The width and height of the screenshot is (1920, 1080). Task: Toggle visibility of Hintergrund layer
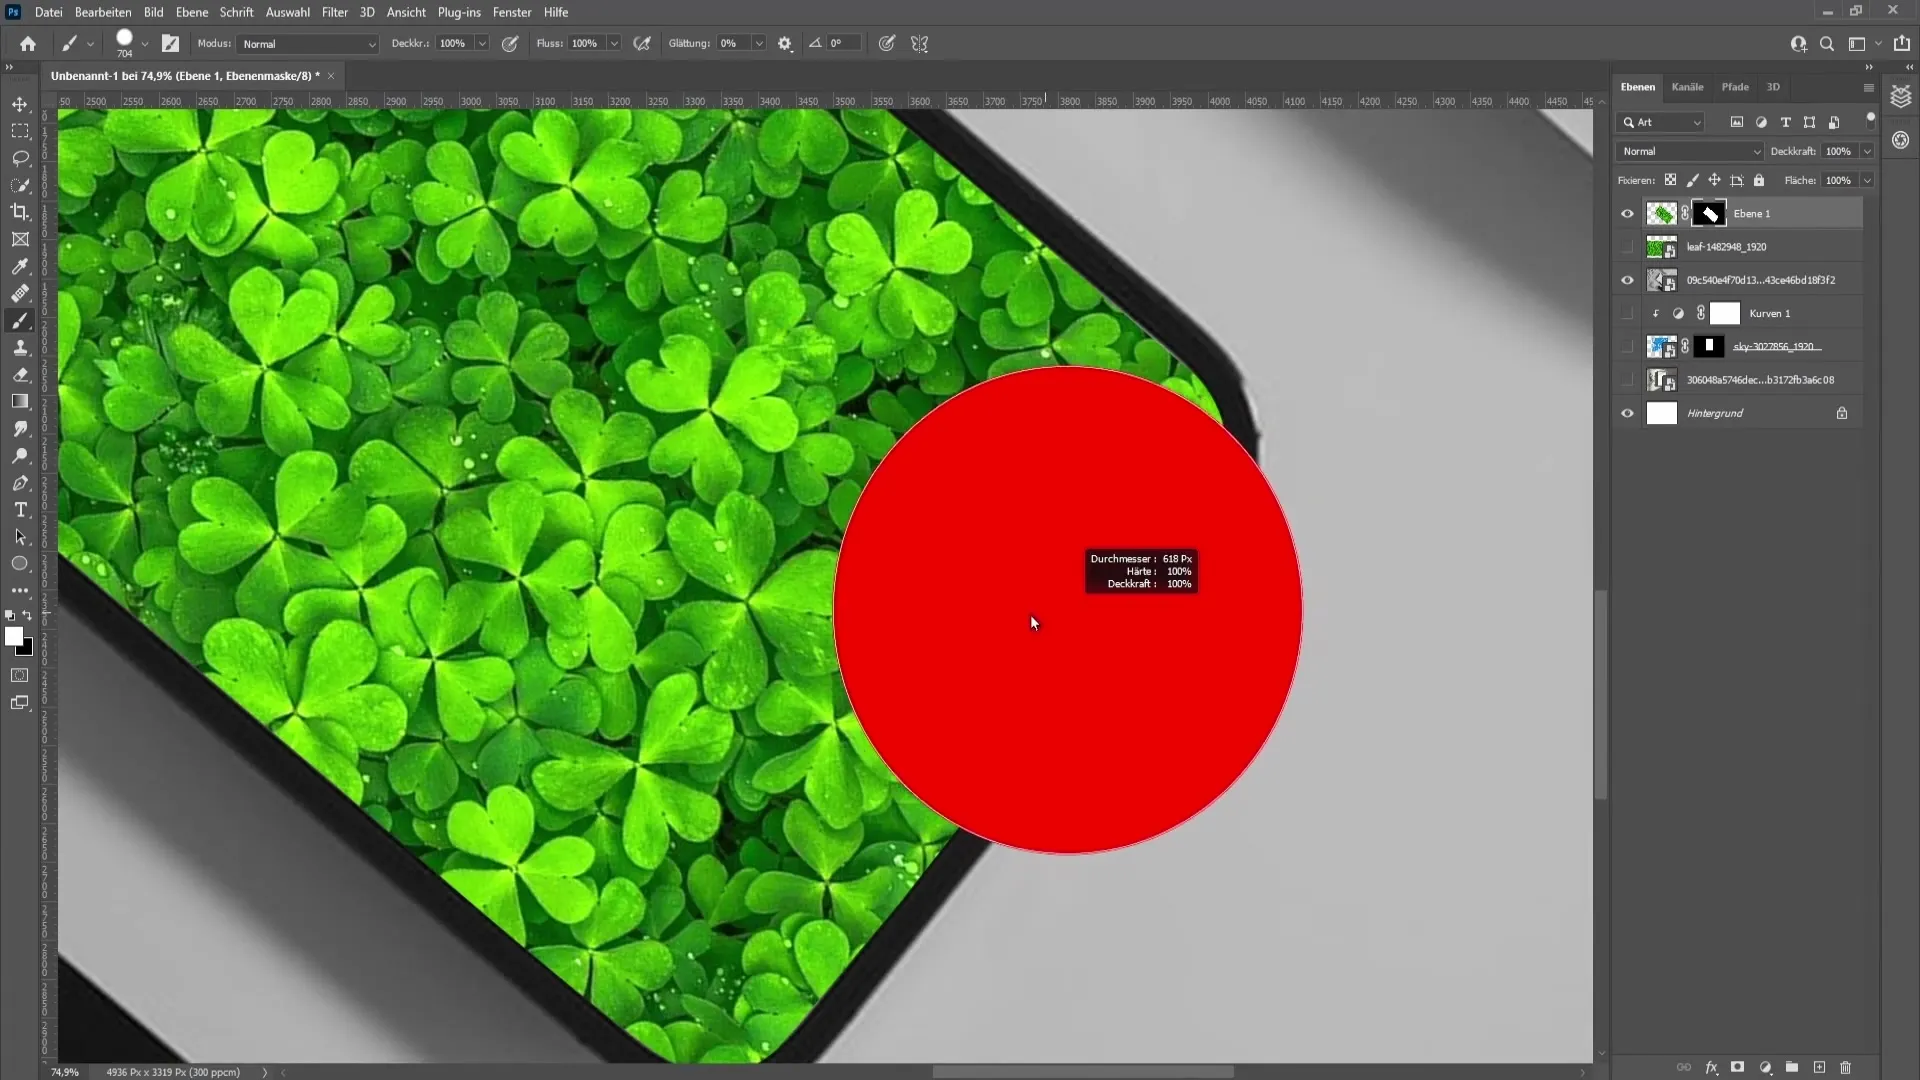click(1627, 413)
